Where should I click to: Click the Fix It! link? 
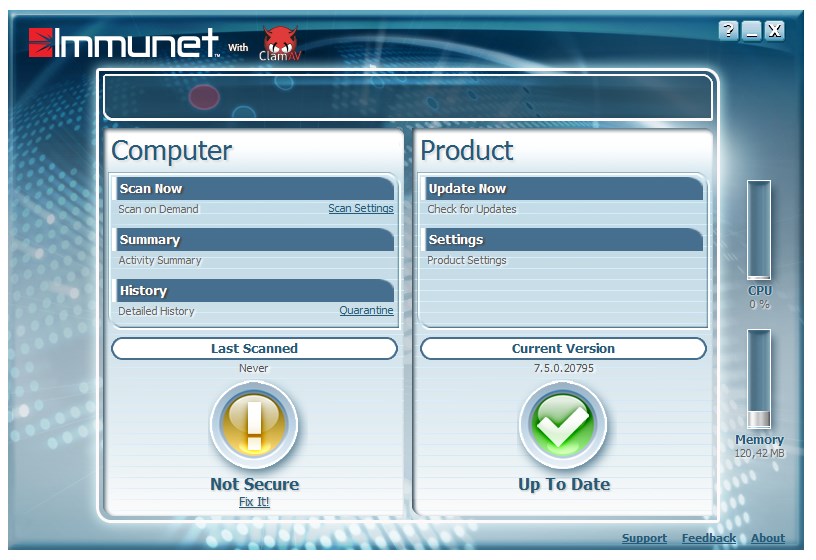[254, 502]
